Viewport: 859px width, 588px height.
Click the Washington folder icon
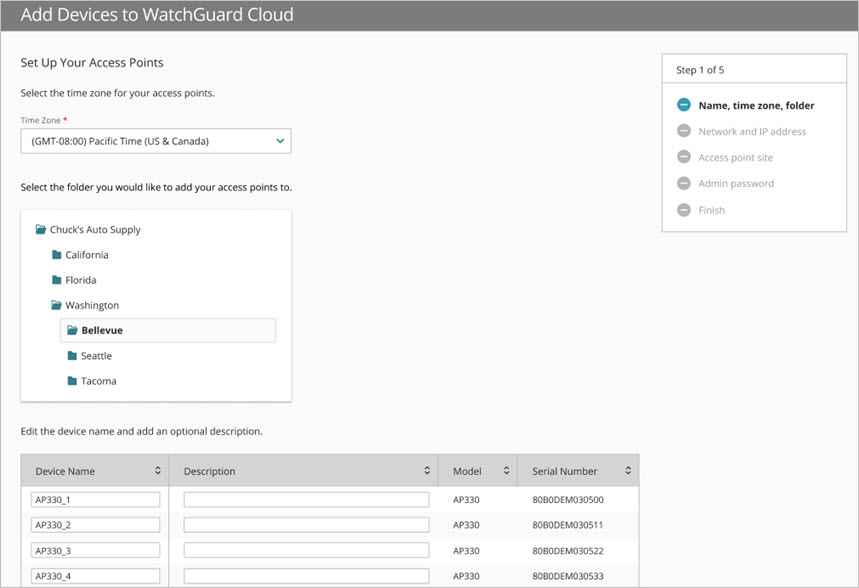[x=55, y=305]
